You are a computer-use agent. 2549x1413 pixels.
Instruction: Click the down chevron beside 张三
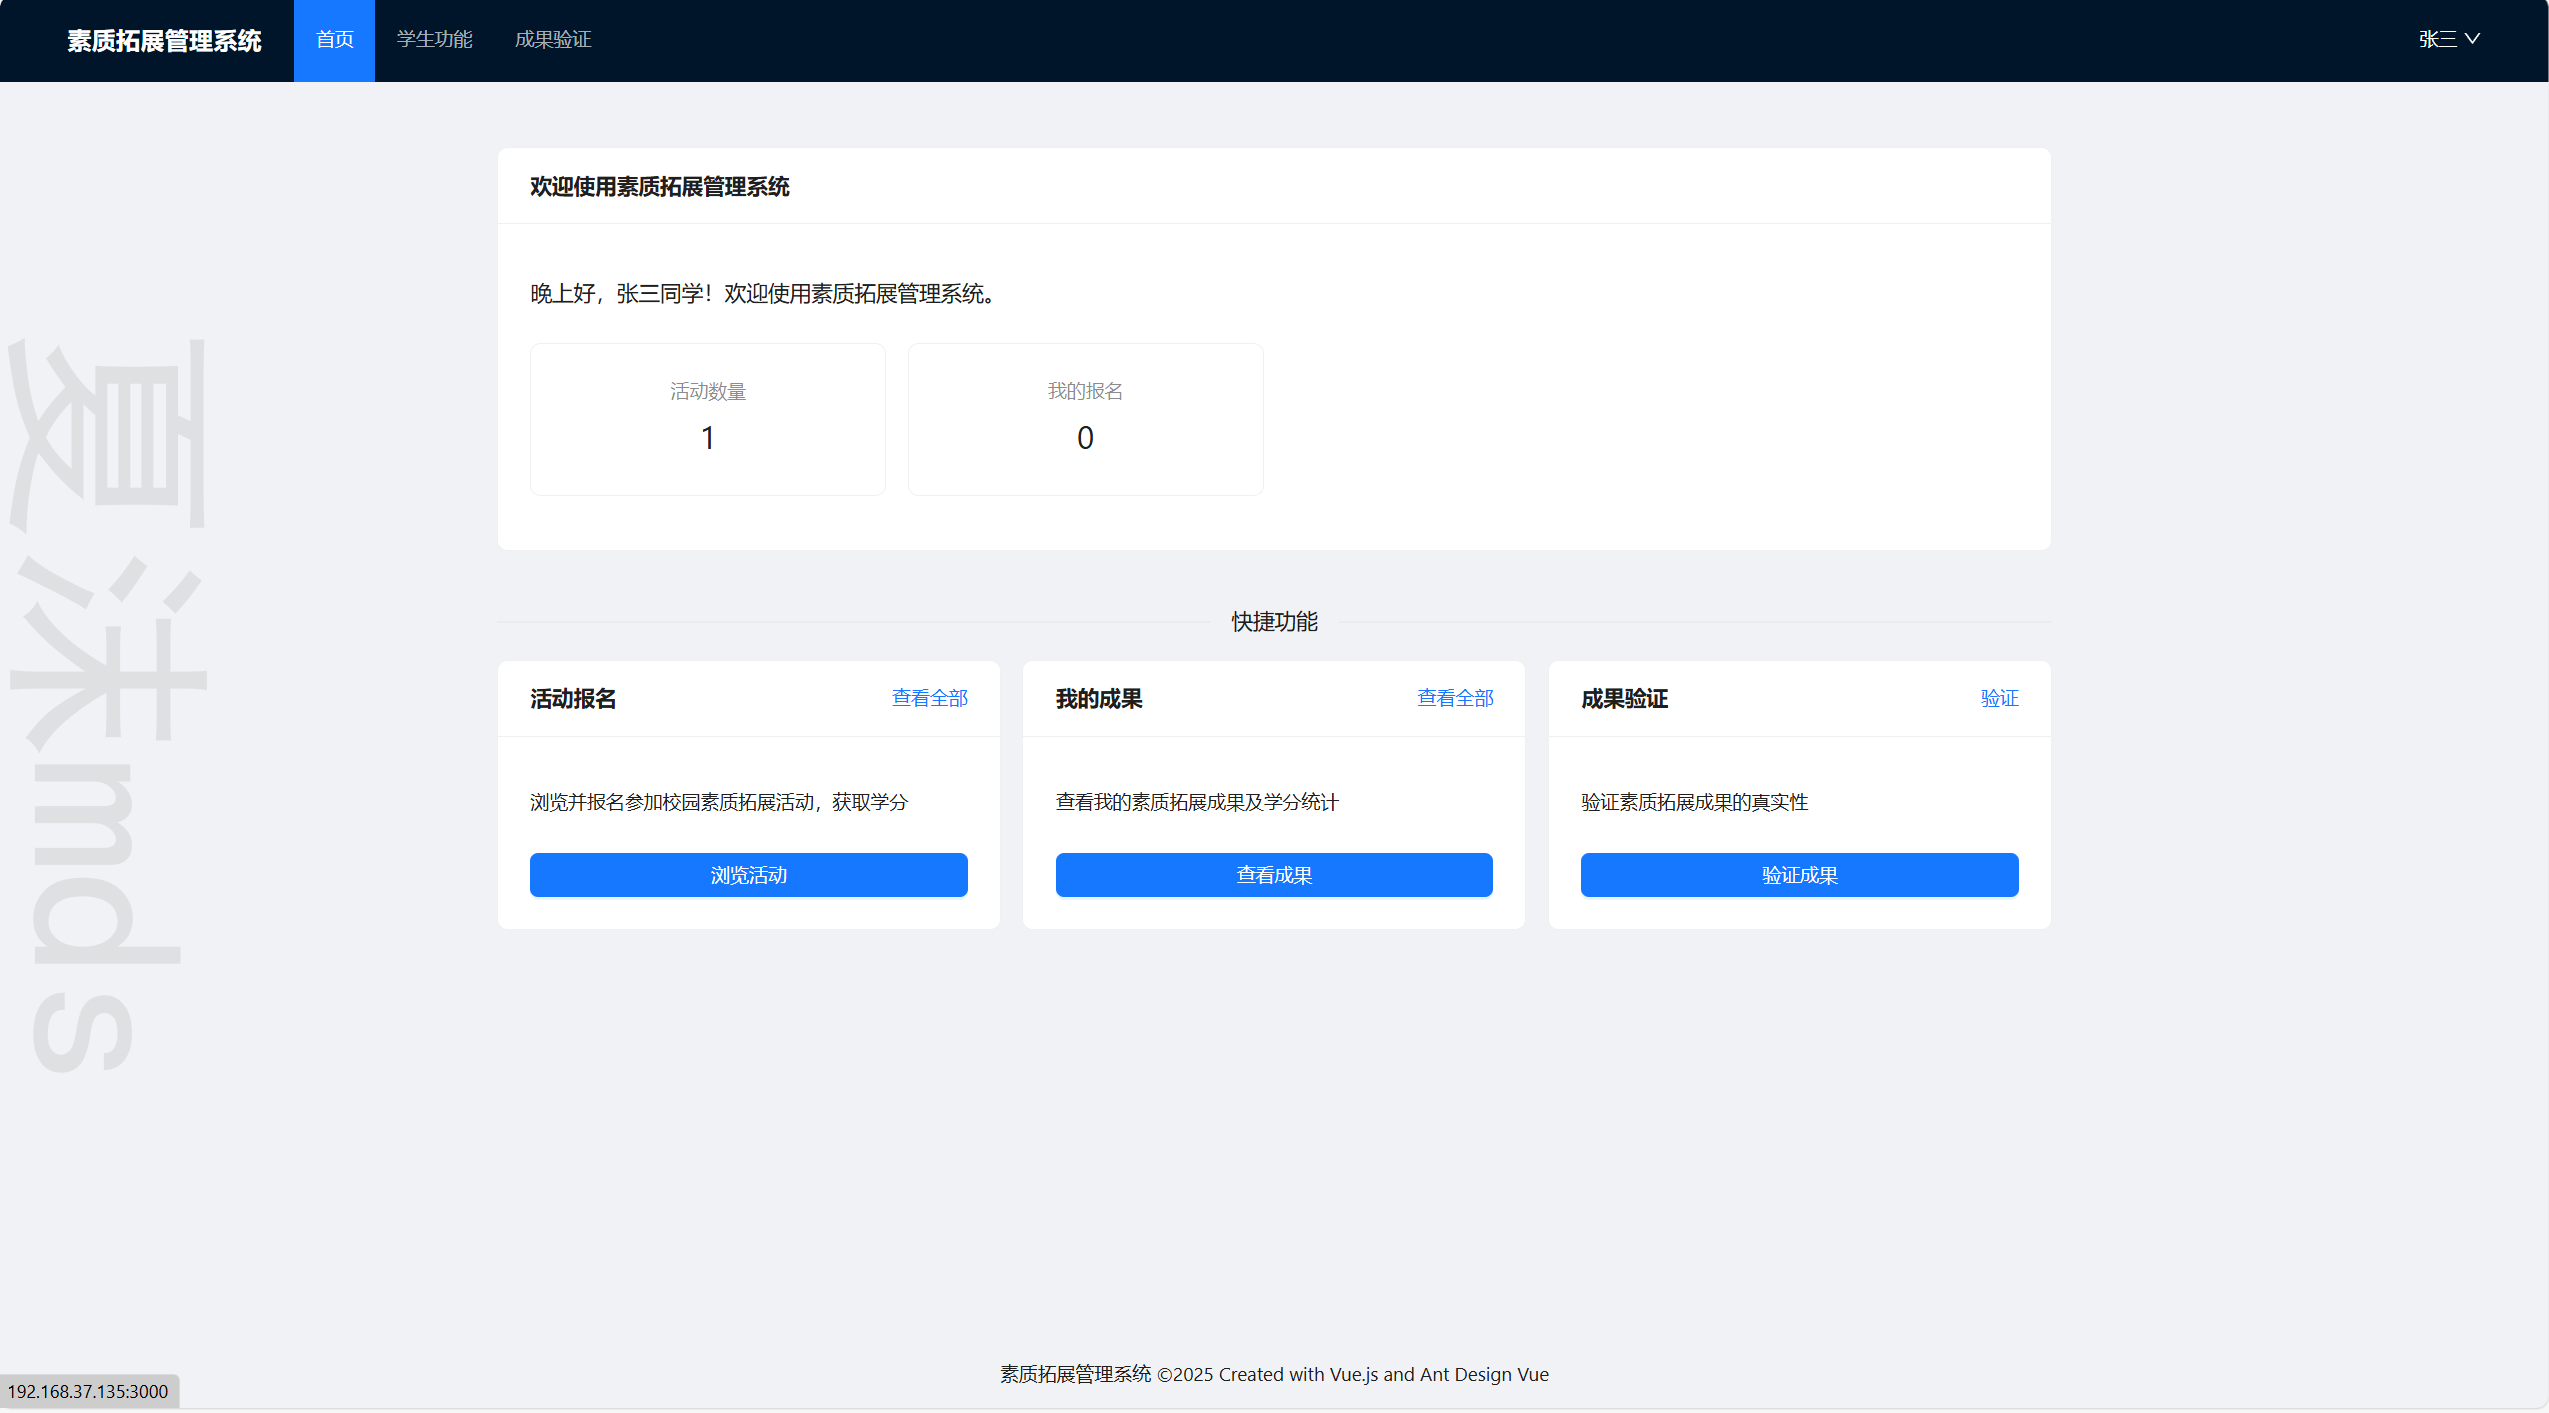[x=2472, y=39]
